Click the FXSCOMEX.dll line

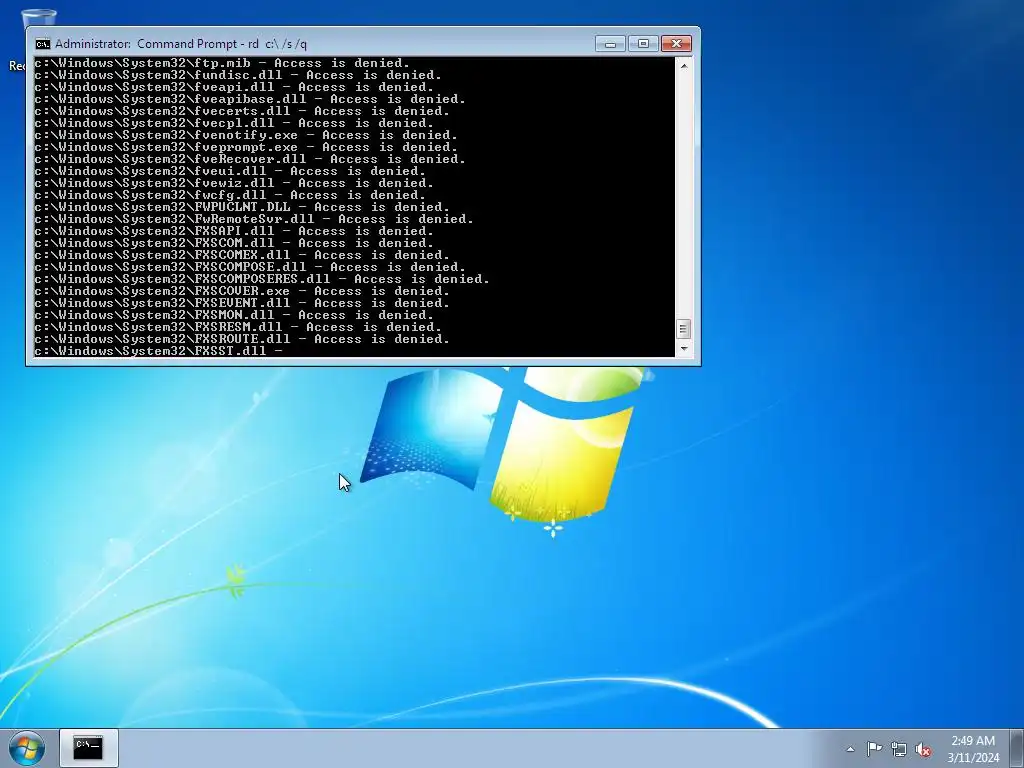click(x=242, y=255)
